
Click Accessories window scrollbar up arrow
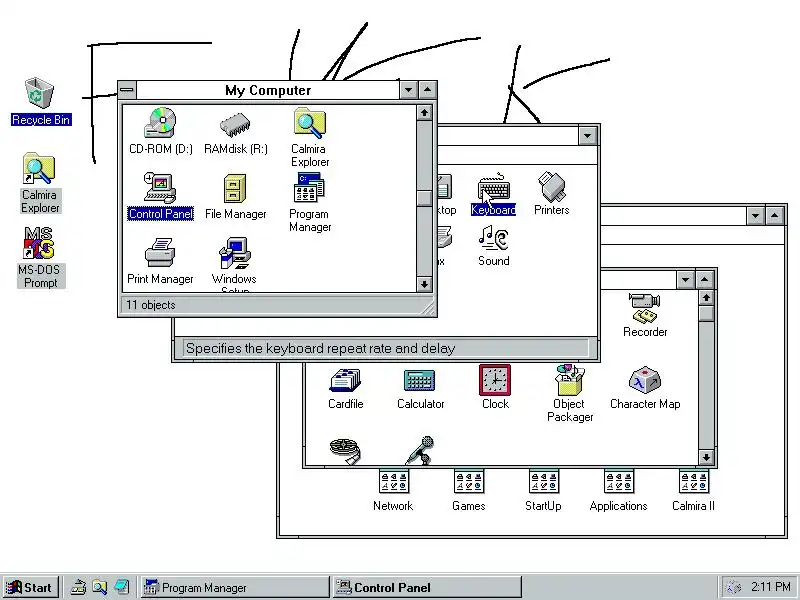[x=706, y=297]
